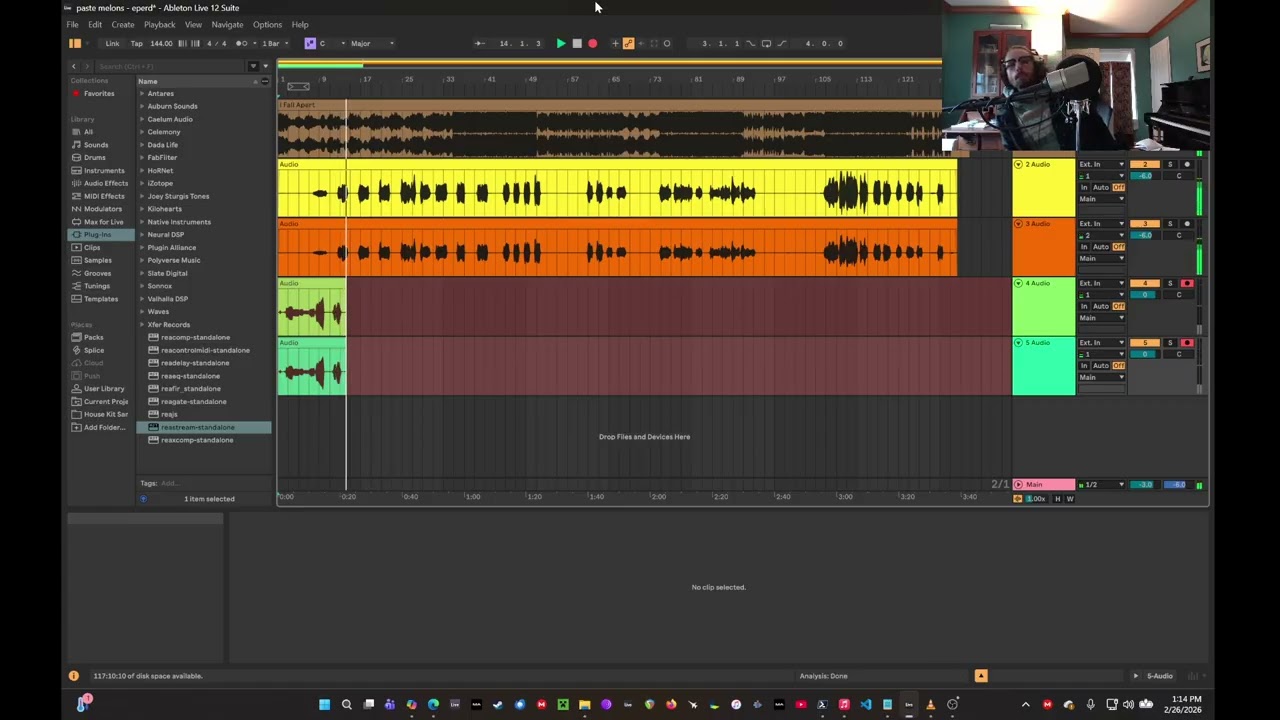Set track 4 Audio monitor to Off
Viewport: 1280px width, 720px height.
coord(1118,306)
